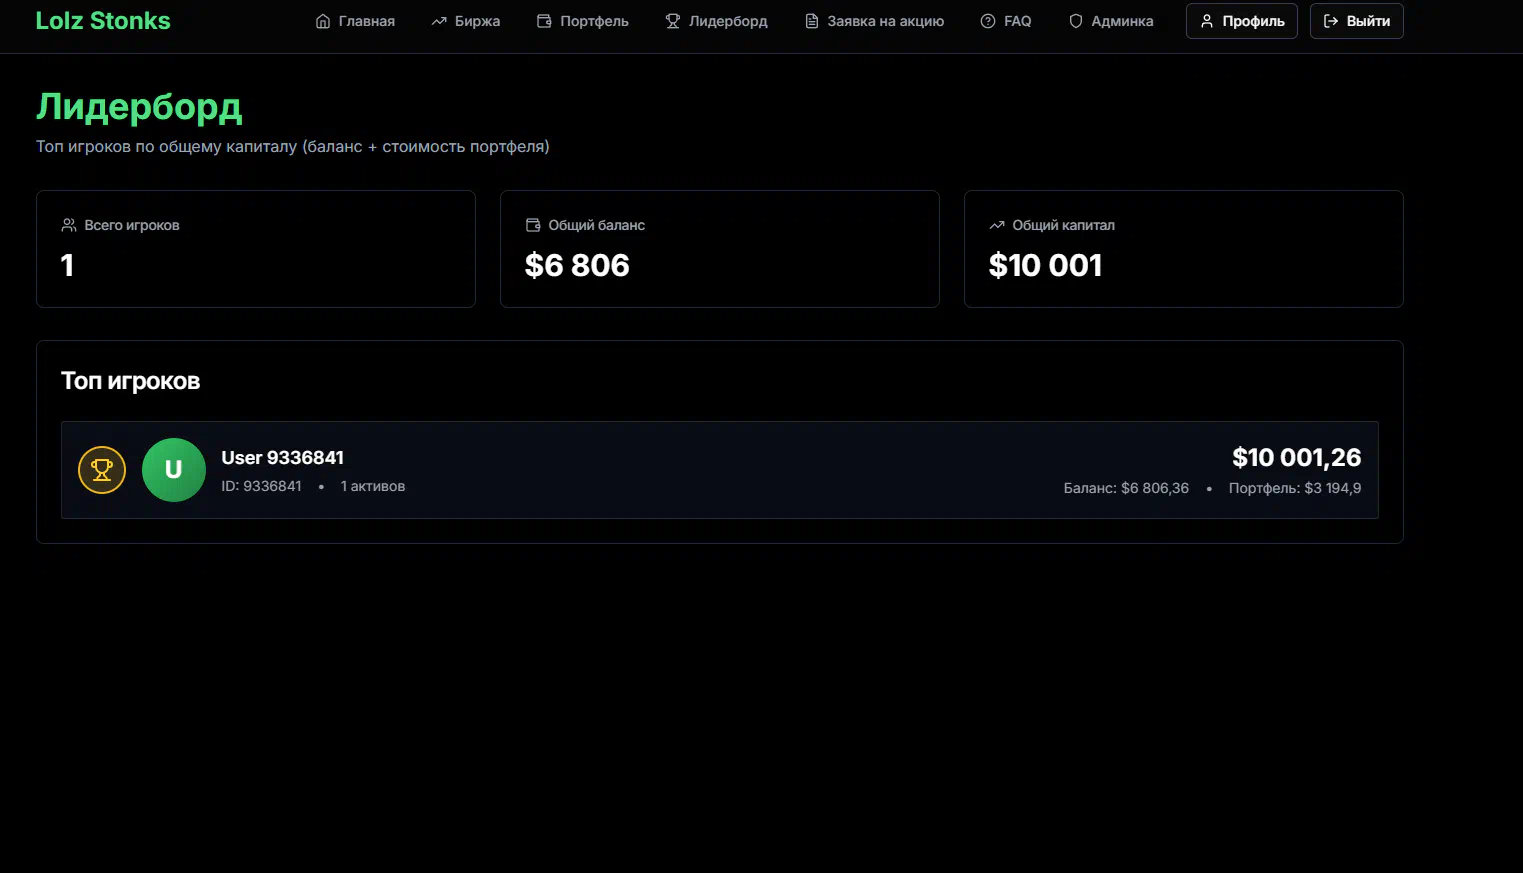1523x873 pixels.
Task: Click the gold trophy rank badge
Action: pyautogui.click(x=102, y=470)
